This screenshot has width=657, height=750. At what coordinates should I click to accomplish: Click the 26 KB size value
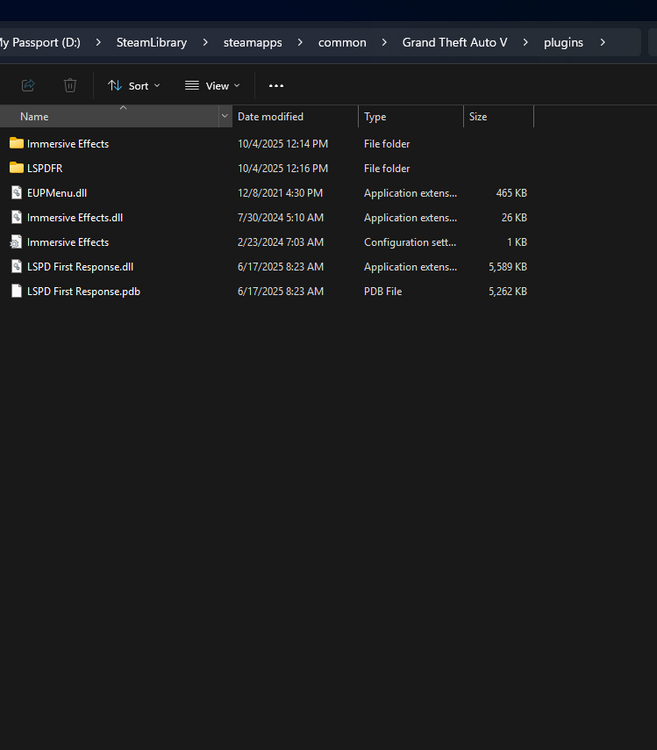click(x=514, y=218)
